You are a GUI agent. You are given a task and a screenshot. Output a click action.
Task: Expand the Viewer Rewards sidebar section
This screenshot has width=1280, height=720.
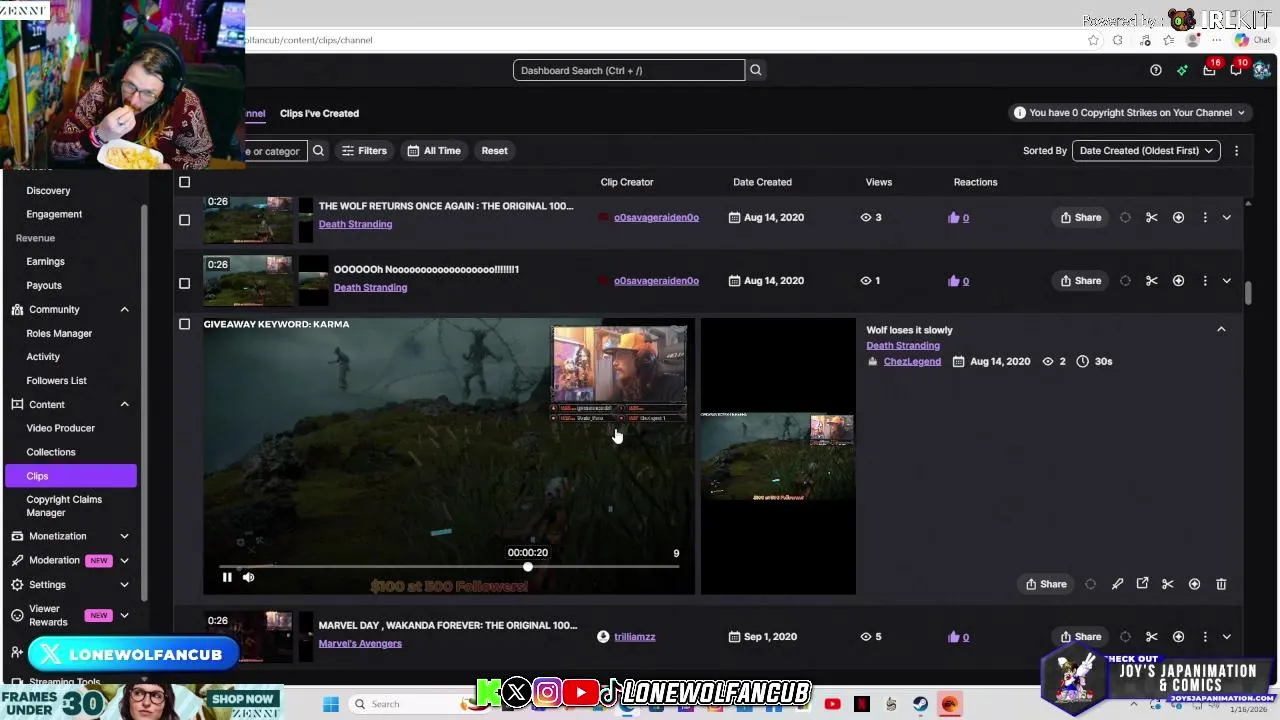pos(124,615)
